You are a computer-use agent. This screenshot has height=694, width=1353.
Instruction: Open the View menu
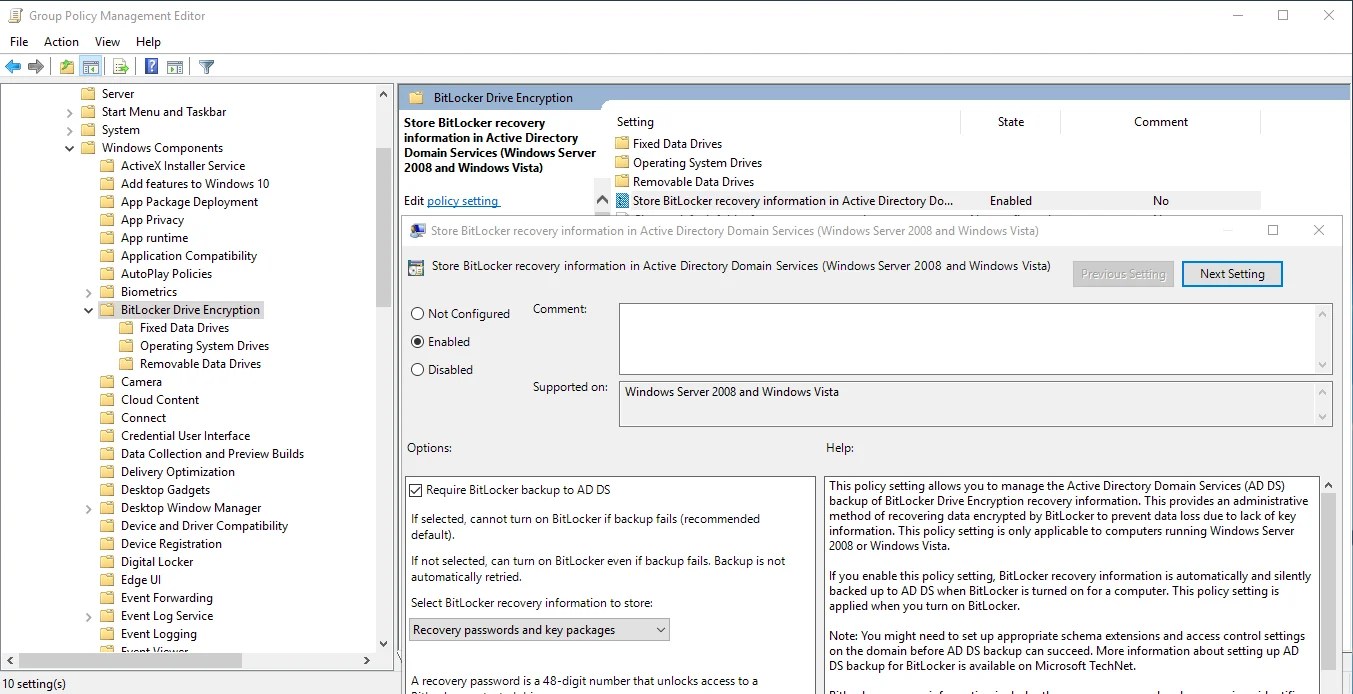[x=107, y=41]
